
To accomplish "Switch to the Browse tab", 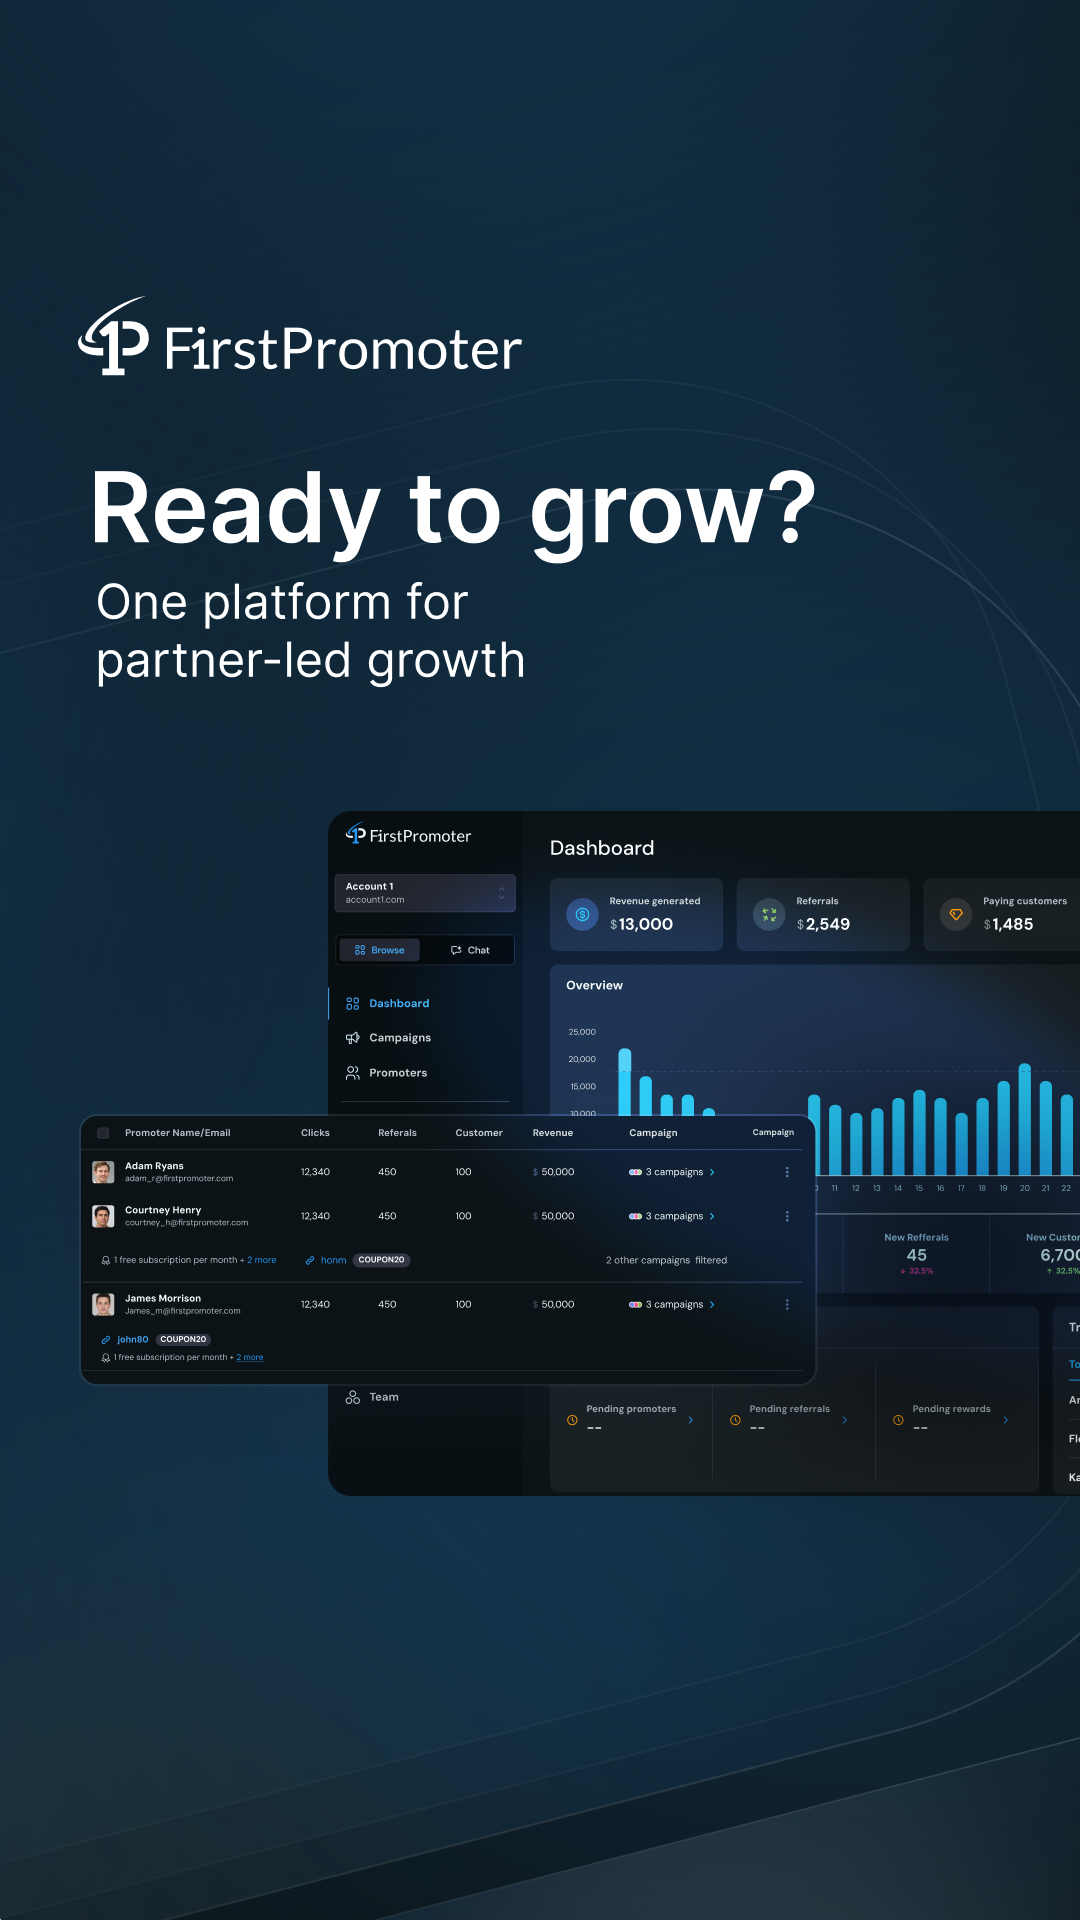I will point(379,950).
